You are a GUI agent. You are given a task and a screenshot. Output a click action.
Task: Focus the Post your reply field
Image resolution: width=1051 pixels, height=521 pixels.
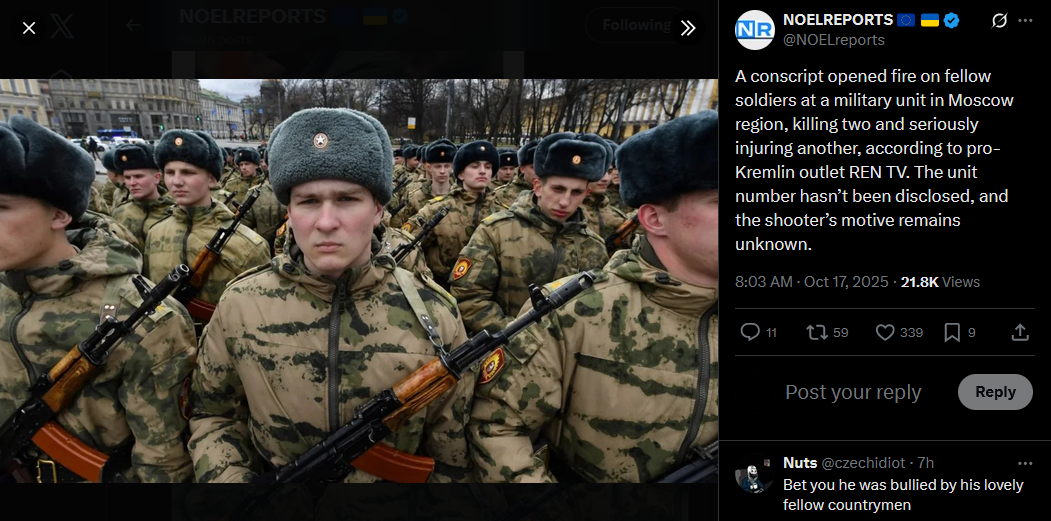(x=853, y=392)
